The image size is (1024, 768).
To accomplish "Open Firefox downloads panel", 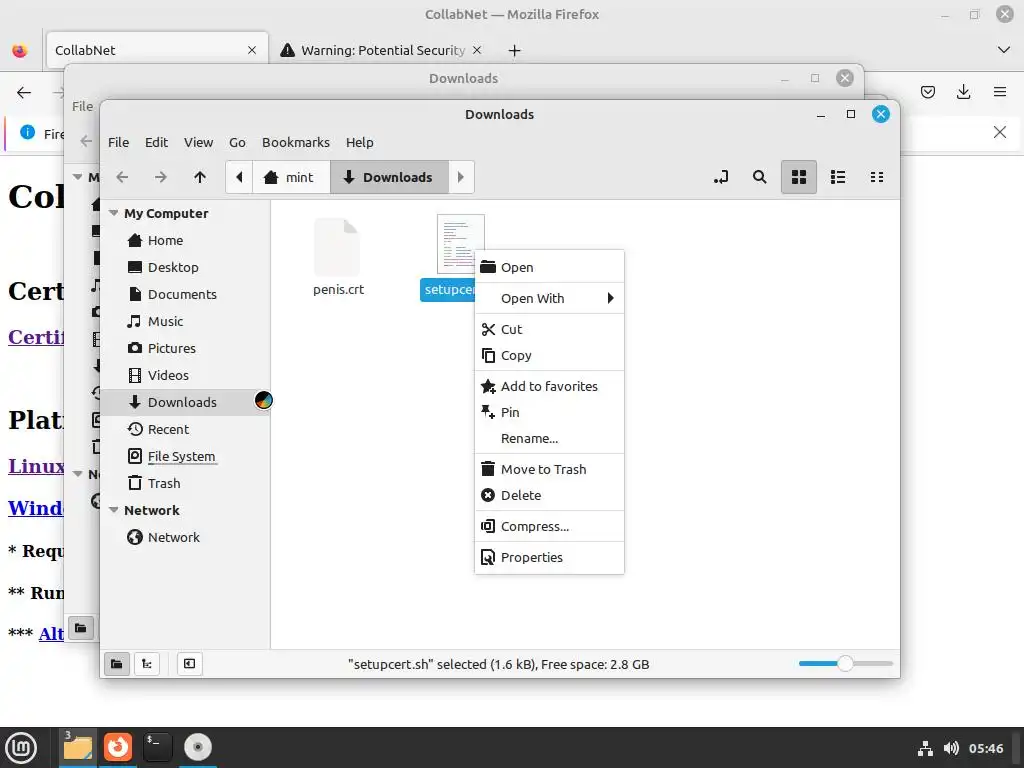I will pyautogui.click(x=963, y=92).
